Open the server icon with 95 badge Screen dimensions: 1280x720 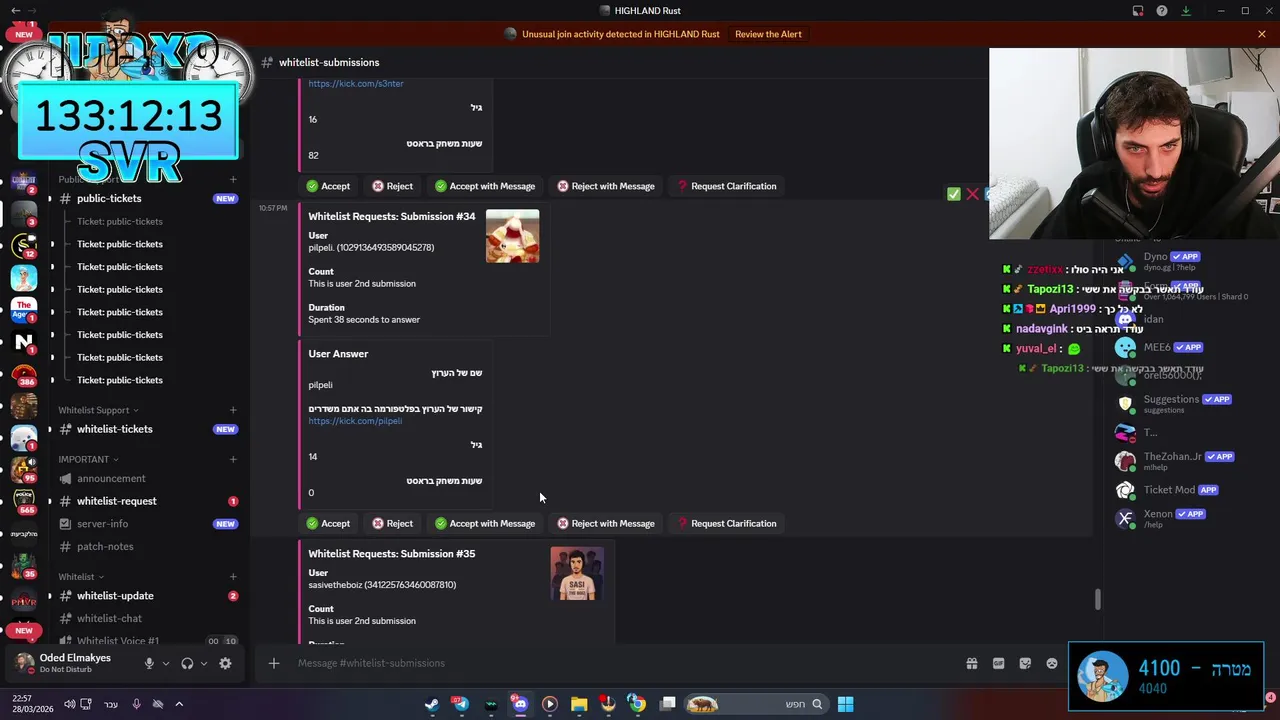coord(24,470)
